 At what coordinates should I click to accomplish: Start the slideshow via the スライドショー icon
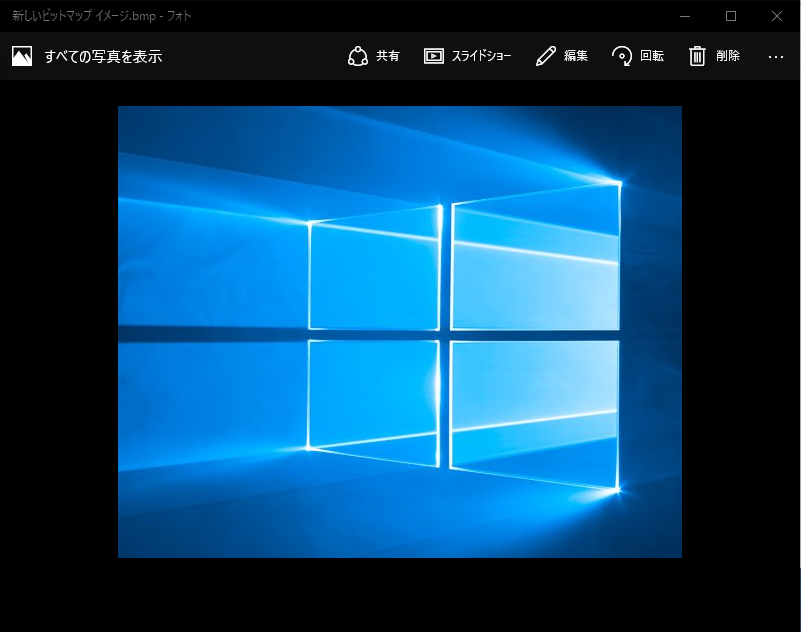pos(434,56)
